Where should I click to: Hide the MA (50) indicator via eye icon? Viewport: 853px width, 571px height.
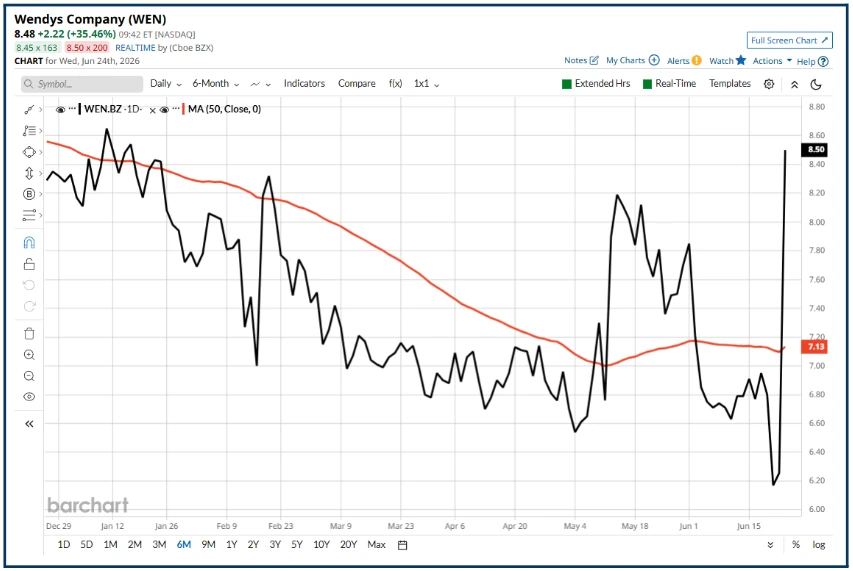[x=164, y=109]
